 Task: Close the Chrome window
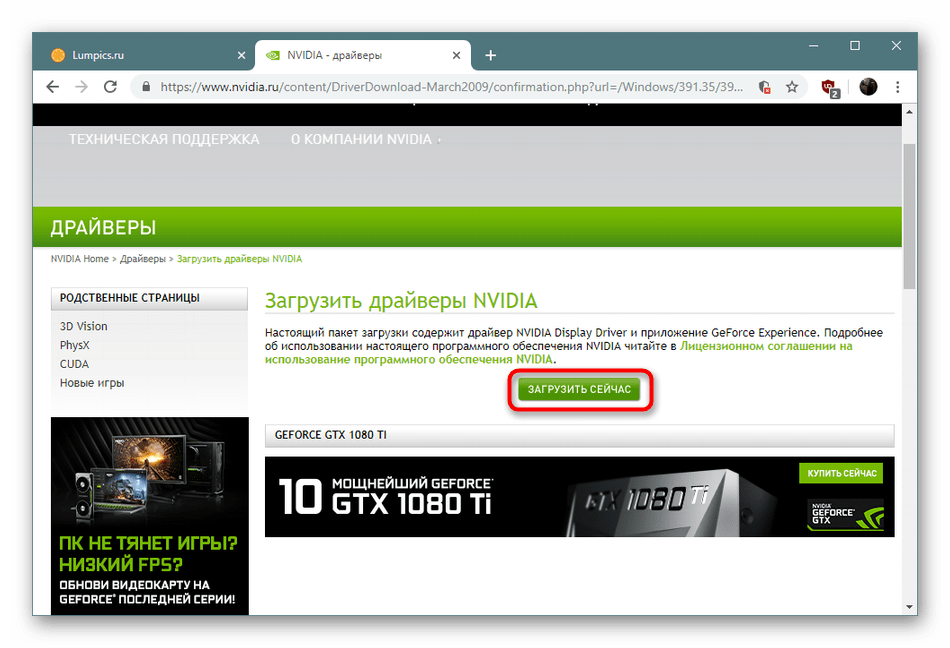pos(896,46)
